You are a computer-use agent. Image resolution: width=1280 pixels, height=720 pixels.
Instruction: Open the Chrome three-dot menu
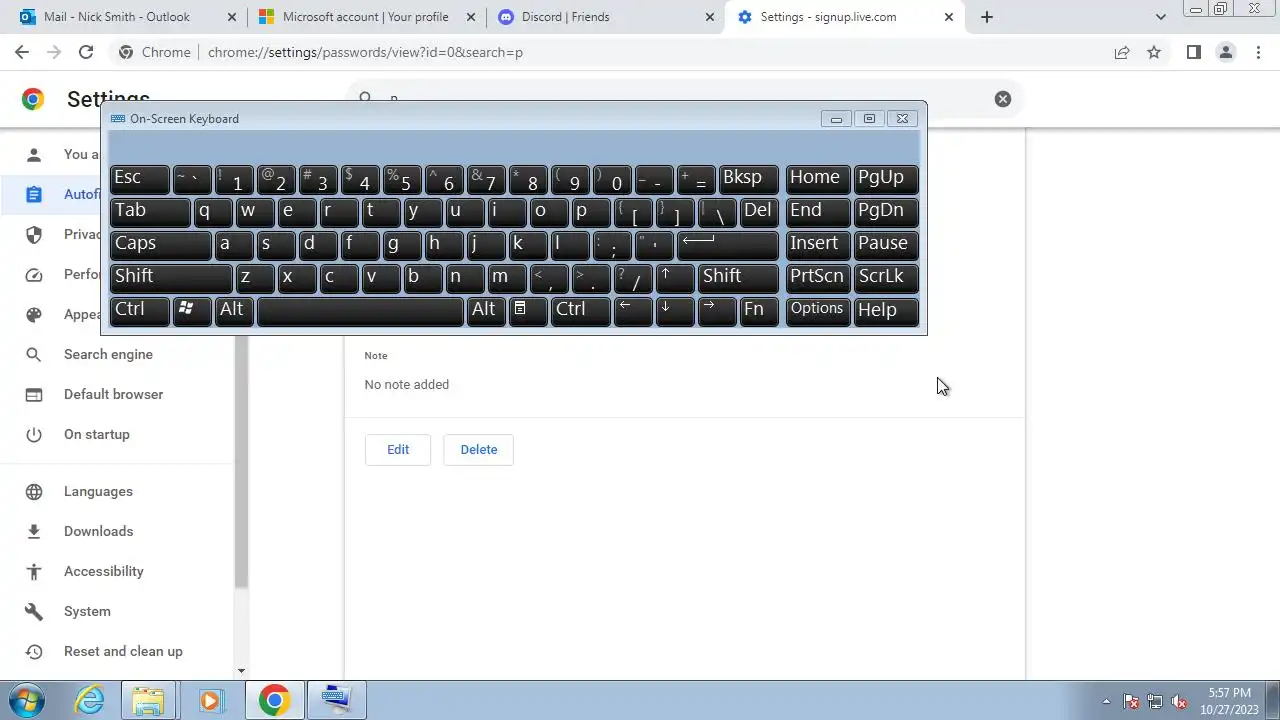point(1258,52)
